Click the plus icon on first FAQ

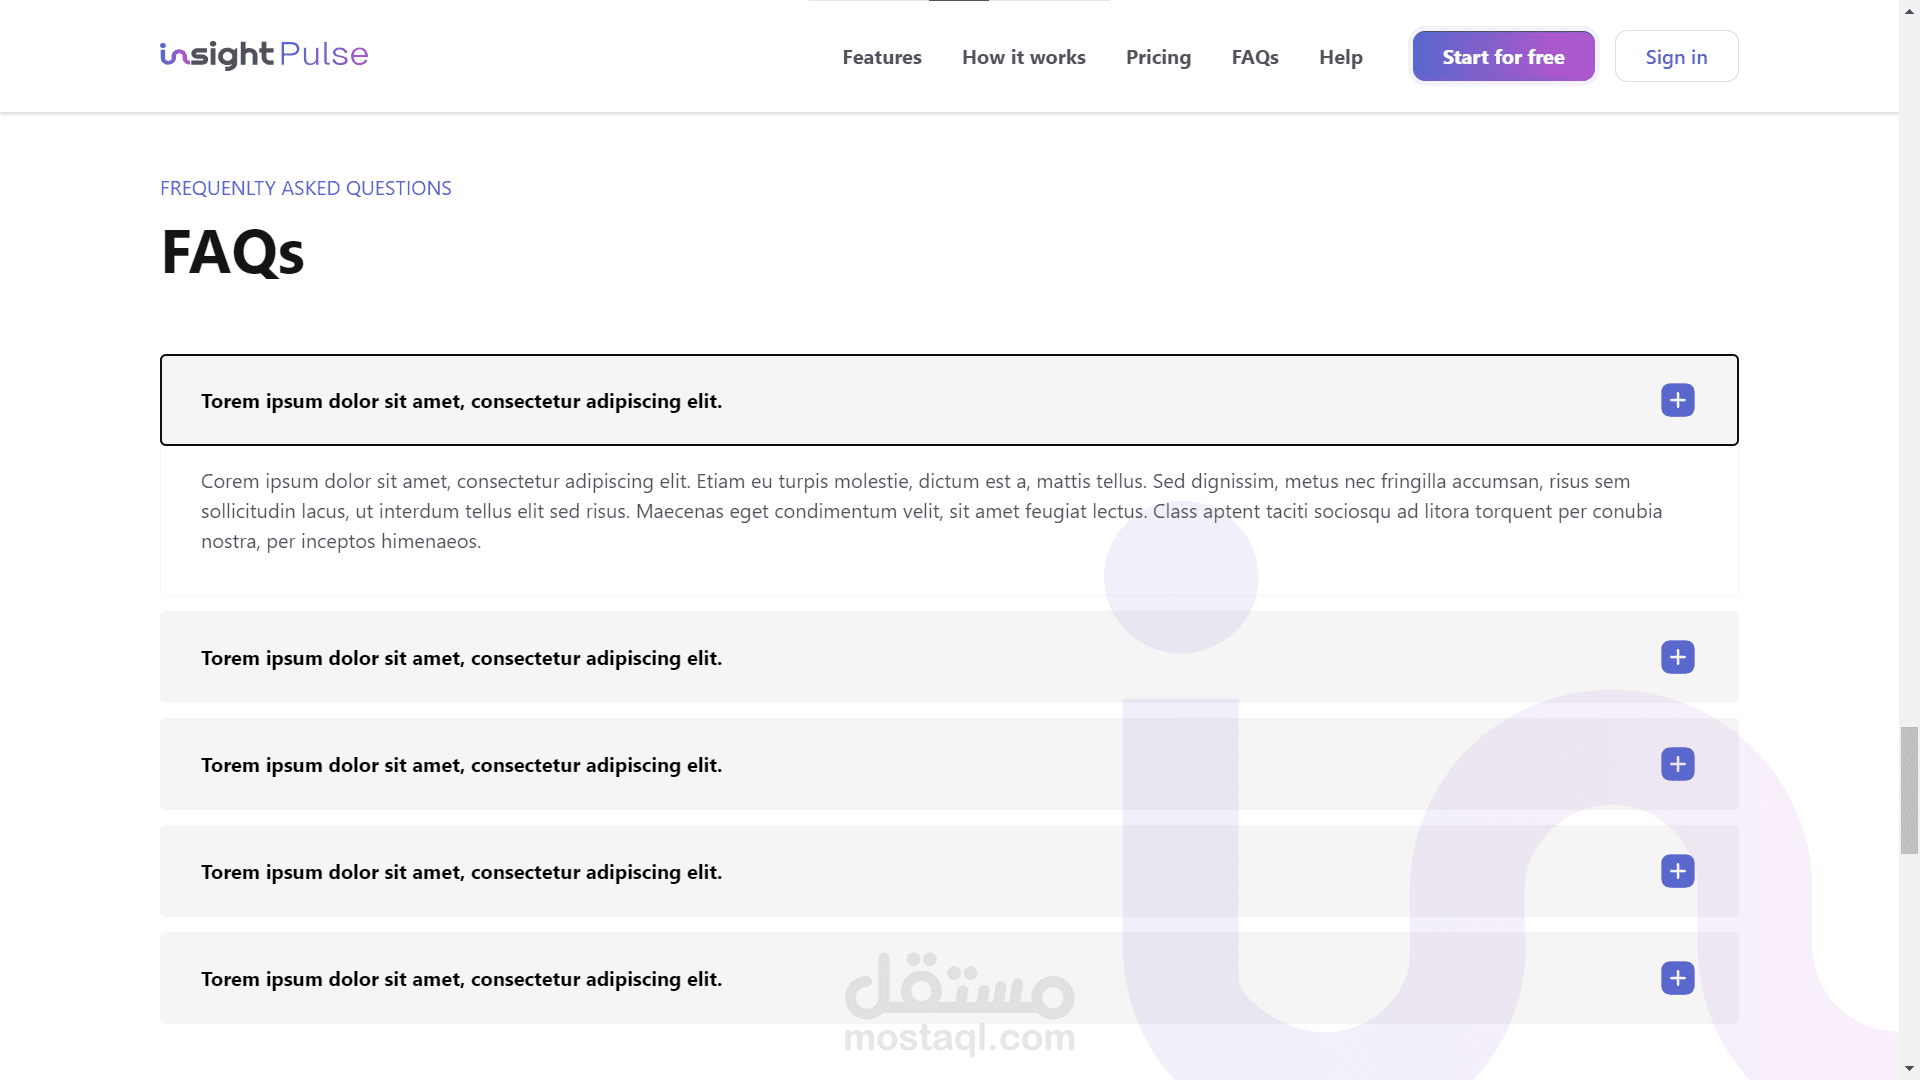click(1677, 400)
